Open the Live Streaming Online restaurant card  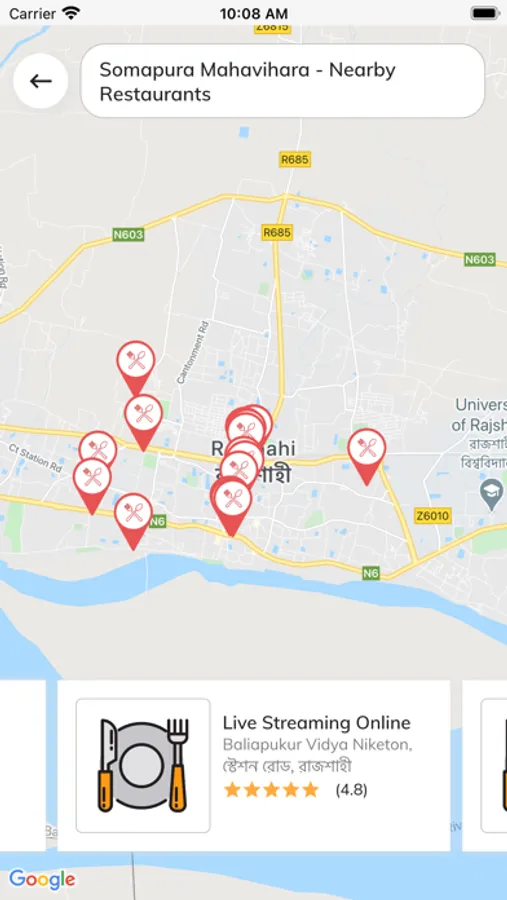coord(254,765)
